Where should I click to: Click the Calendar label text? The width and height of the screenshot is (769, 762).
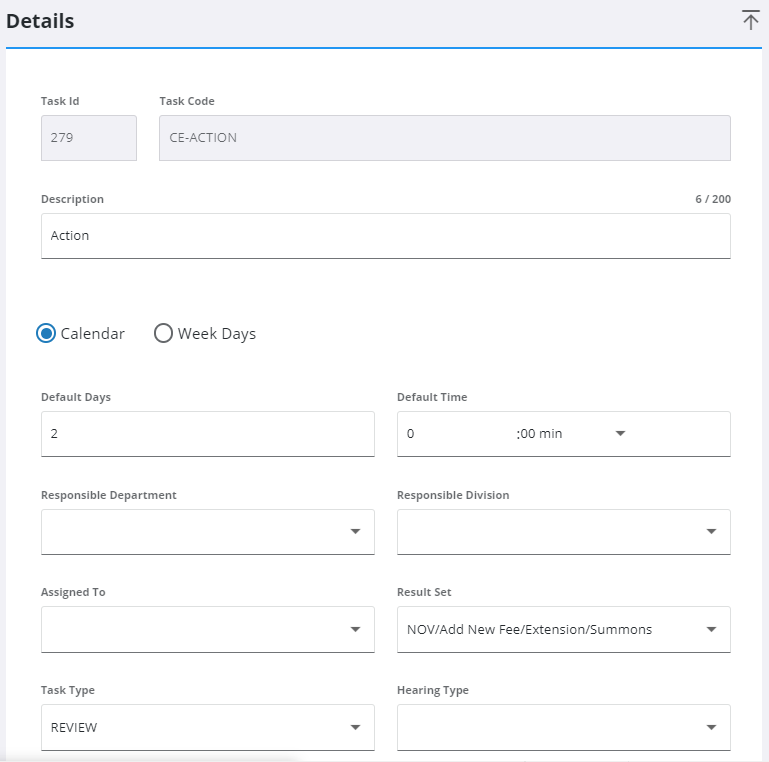(92, 334)
